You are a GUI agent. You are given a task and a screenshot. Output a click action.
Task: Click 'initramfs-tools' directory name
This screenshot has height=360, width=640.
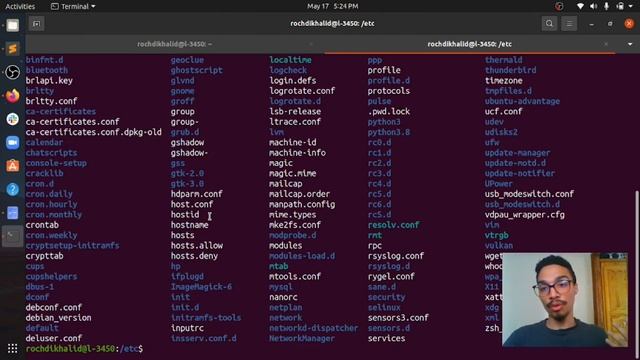point(206,318)
